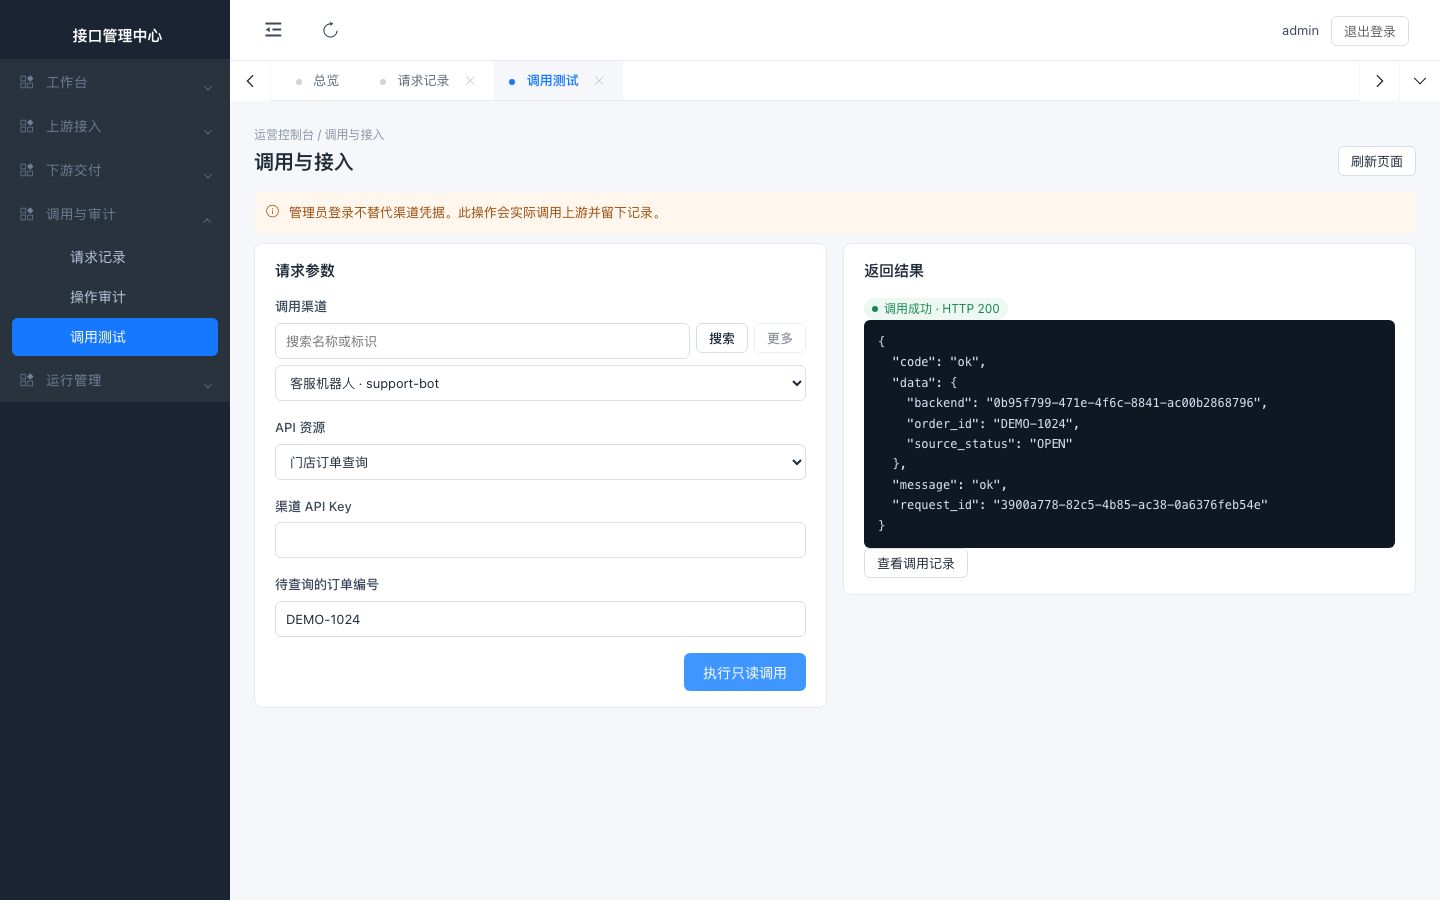Click the 接口管理中心 sidebar title
Screen dimensions: 1440x900
[117, 35]
